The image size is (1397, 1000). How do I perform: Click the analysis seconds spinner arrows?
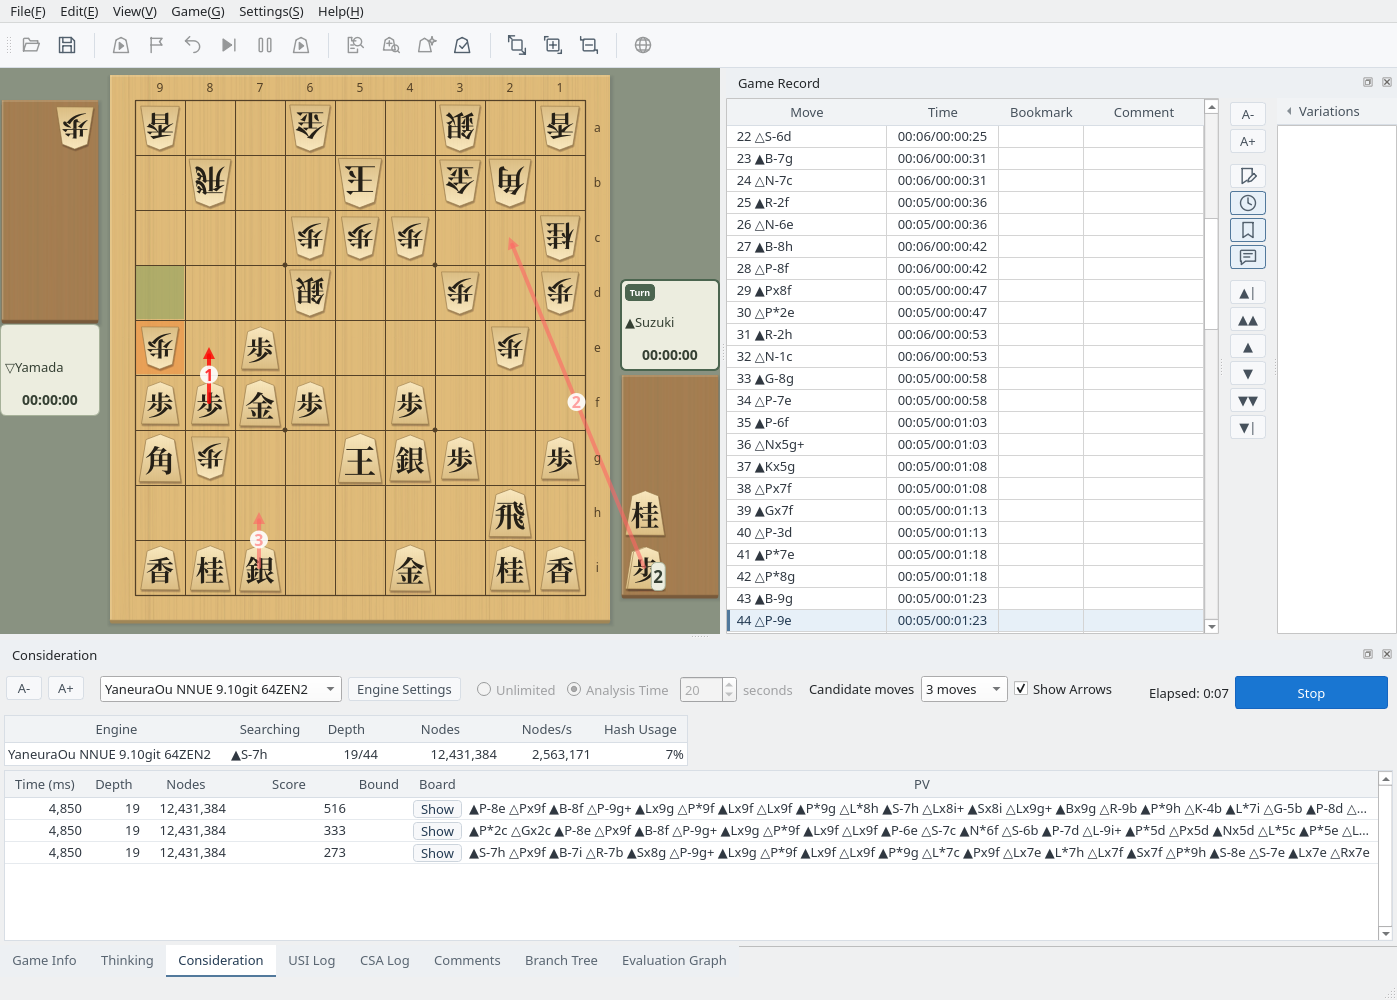click(729, 690)
